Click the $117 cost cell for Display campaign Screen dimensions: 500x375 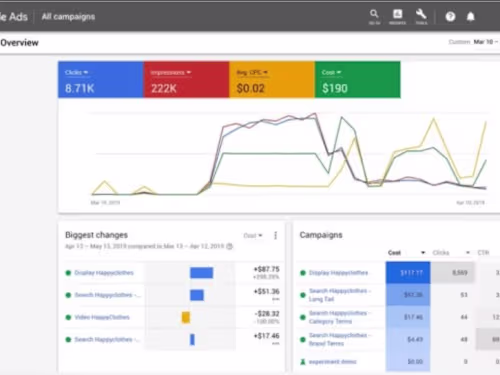click(408, 273)
